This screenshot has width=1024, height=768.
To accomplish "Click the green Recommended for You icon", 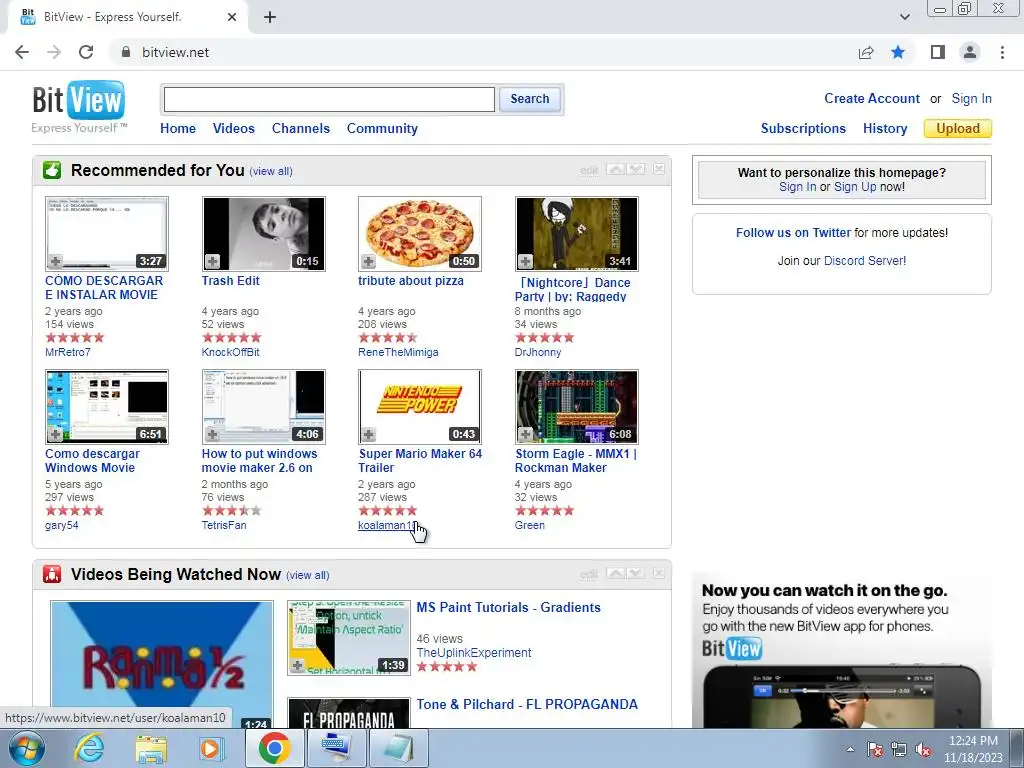I will (52, 170).
